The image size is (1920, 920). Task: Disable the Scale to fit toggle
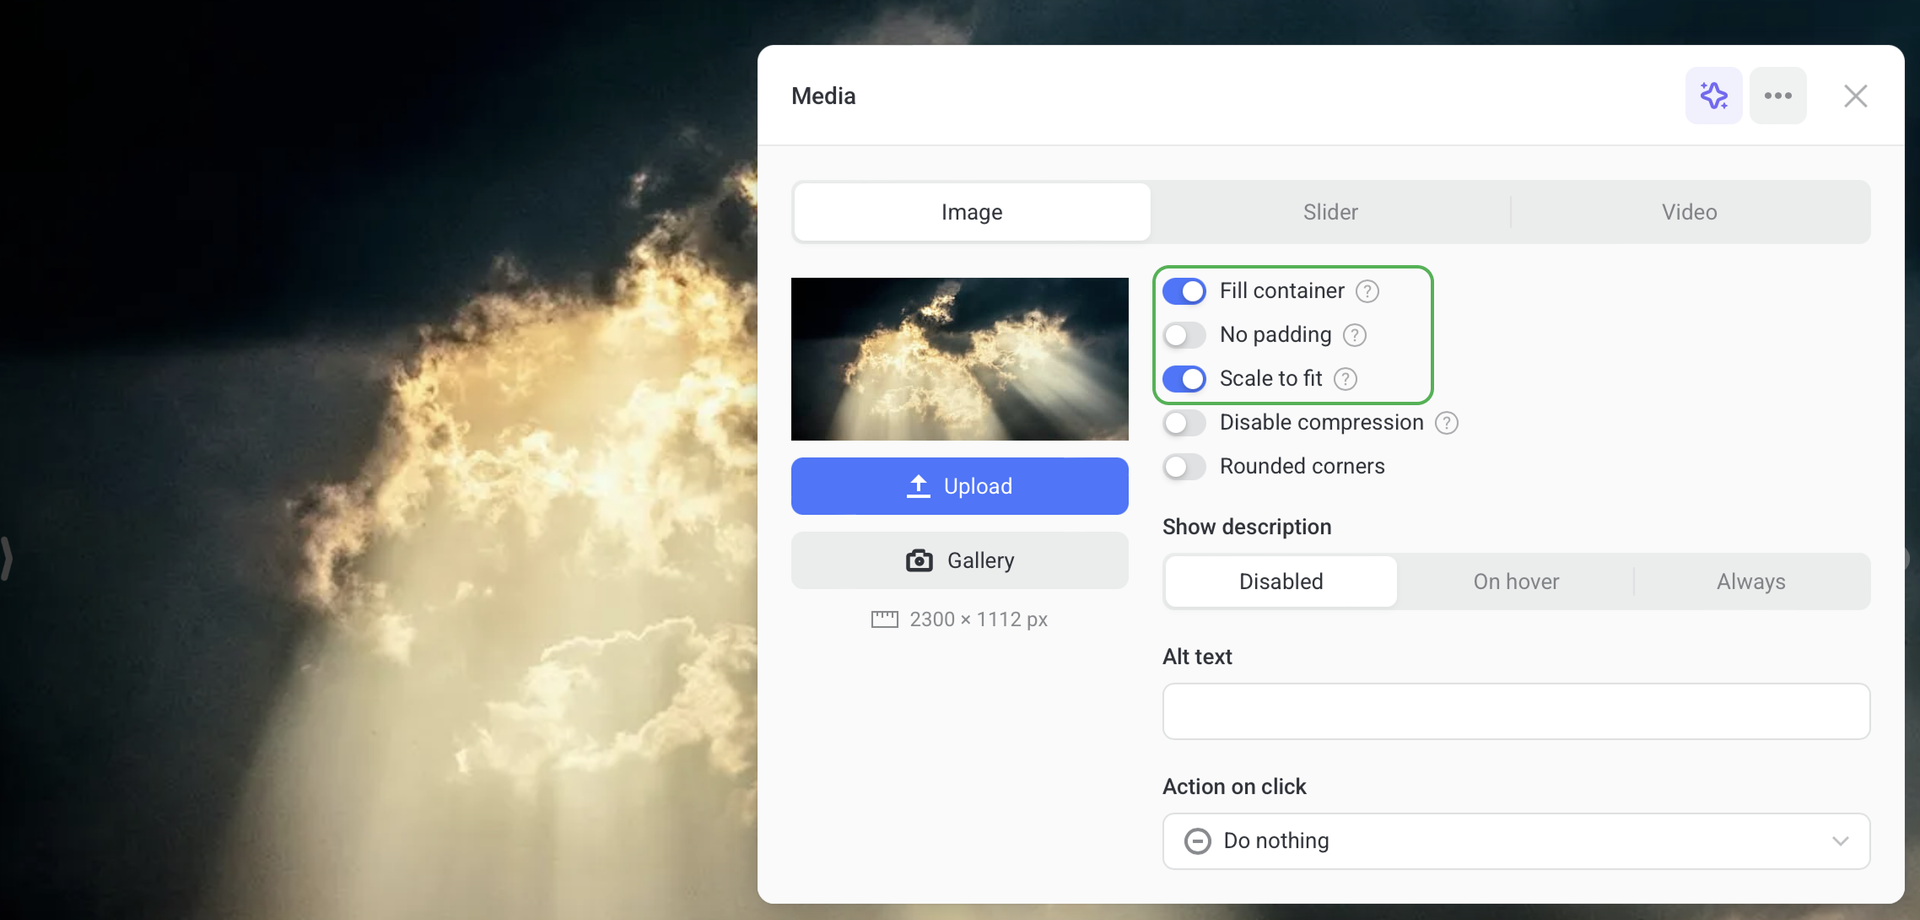(x=1184, y=379)
